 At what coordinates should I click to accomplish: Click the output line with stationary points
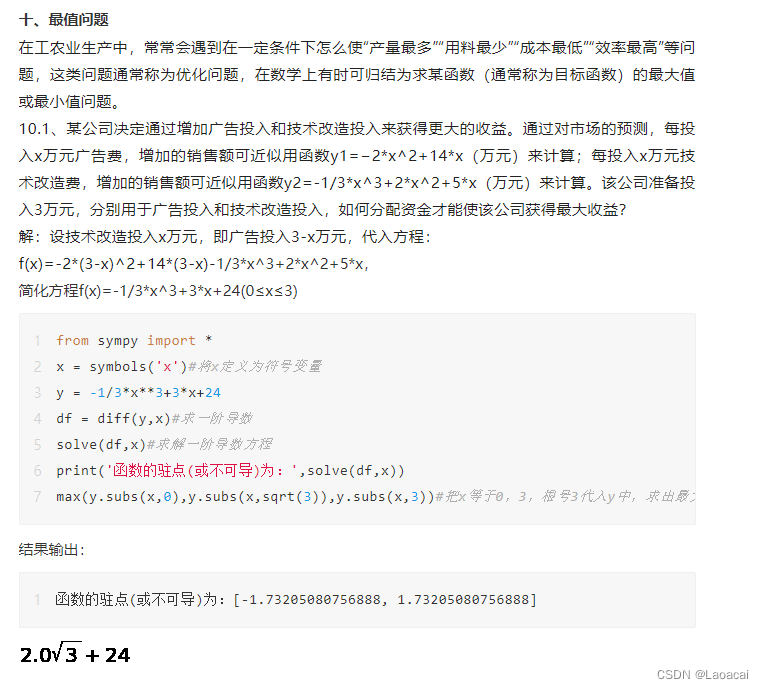pos(296,599)
